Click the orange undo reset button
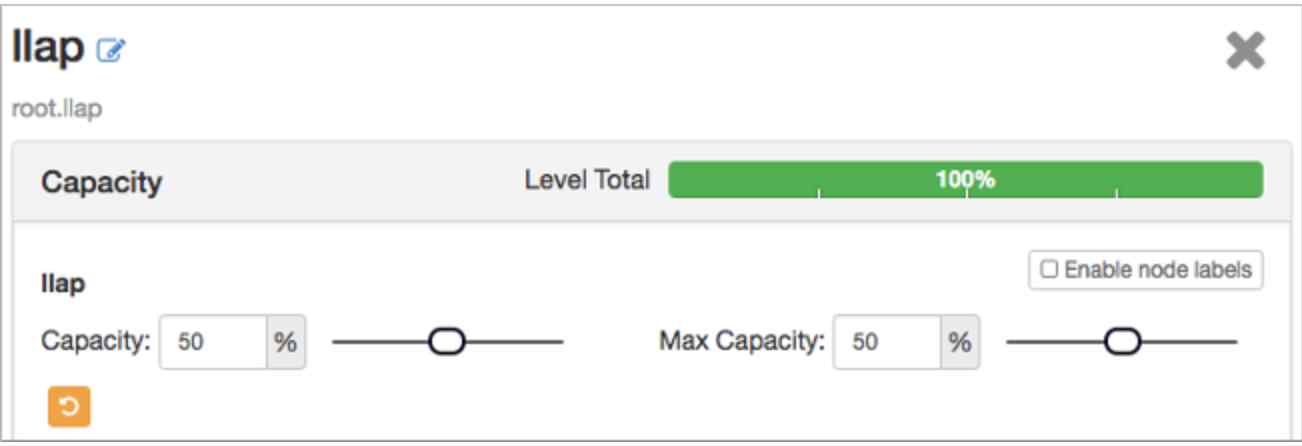This screenshot has height=446, width=1302. pyautogui.click(x=63, y=405)
